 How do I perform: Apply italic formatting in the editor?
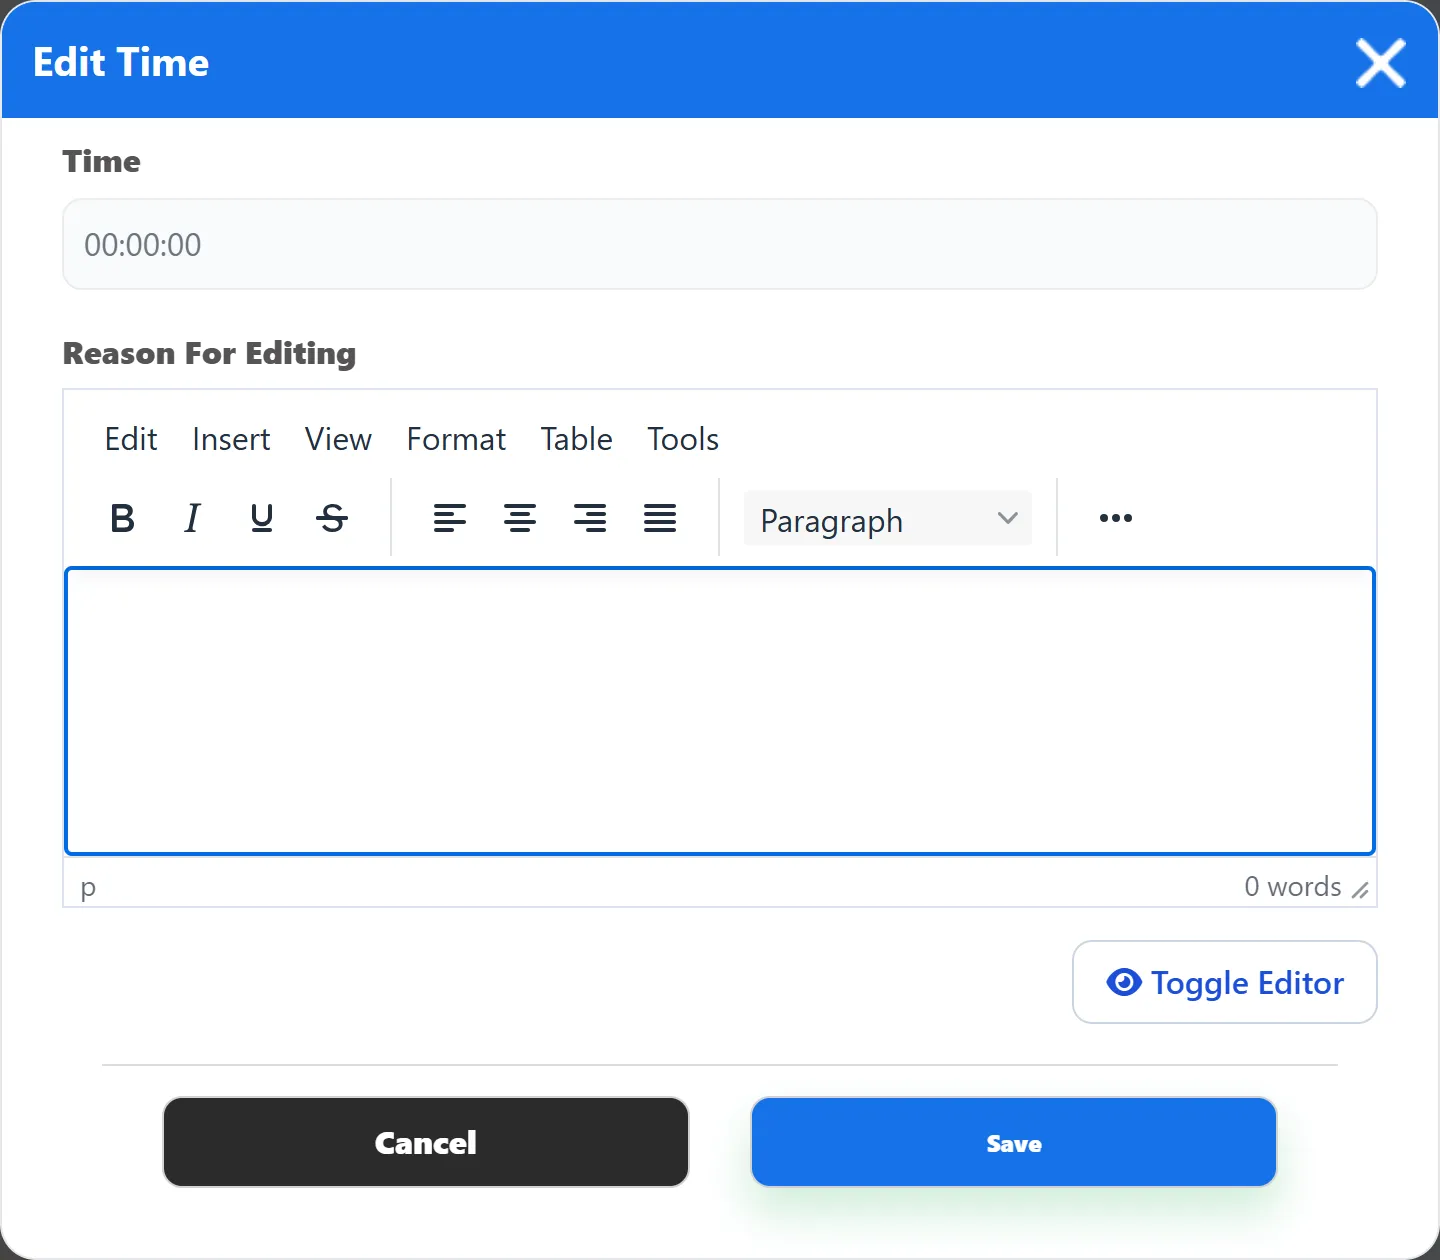192,518
